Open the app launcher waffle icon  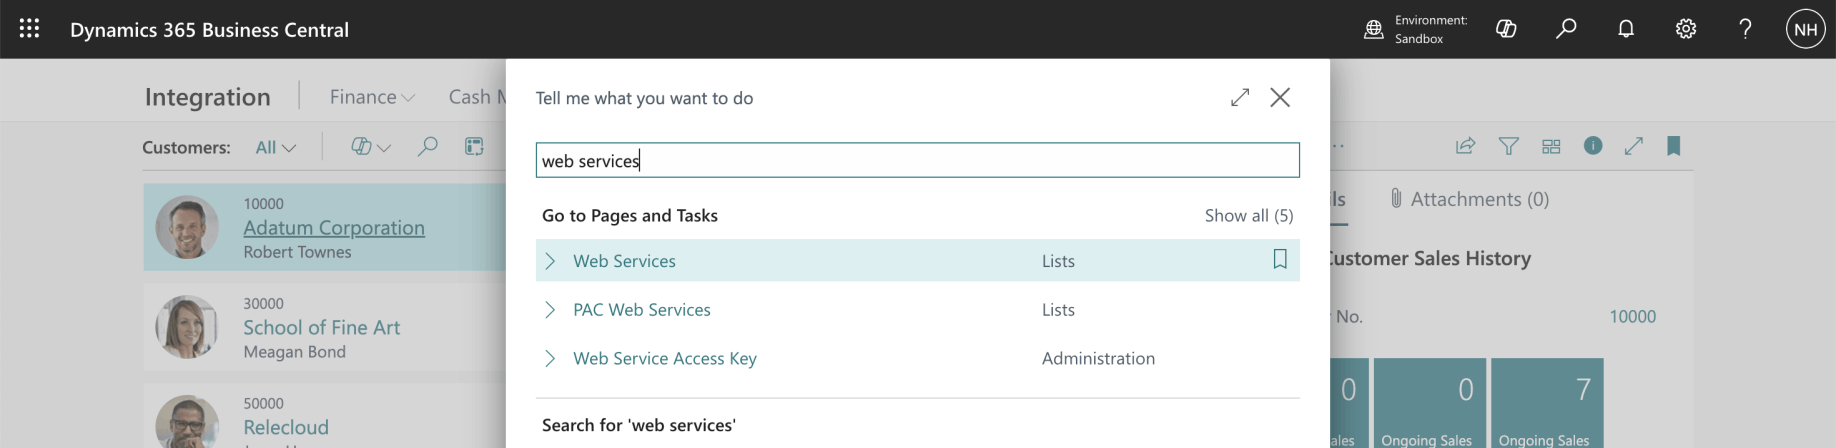pyautogui.click(x=29, y=29)
